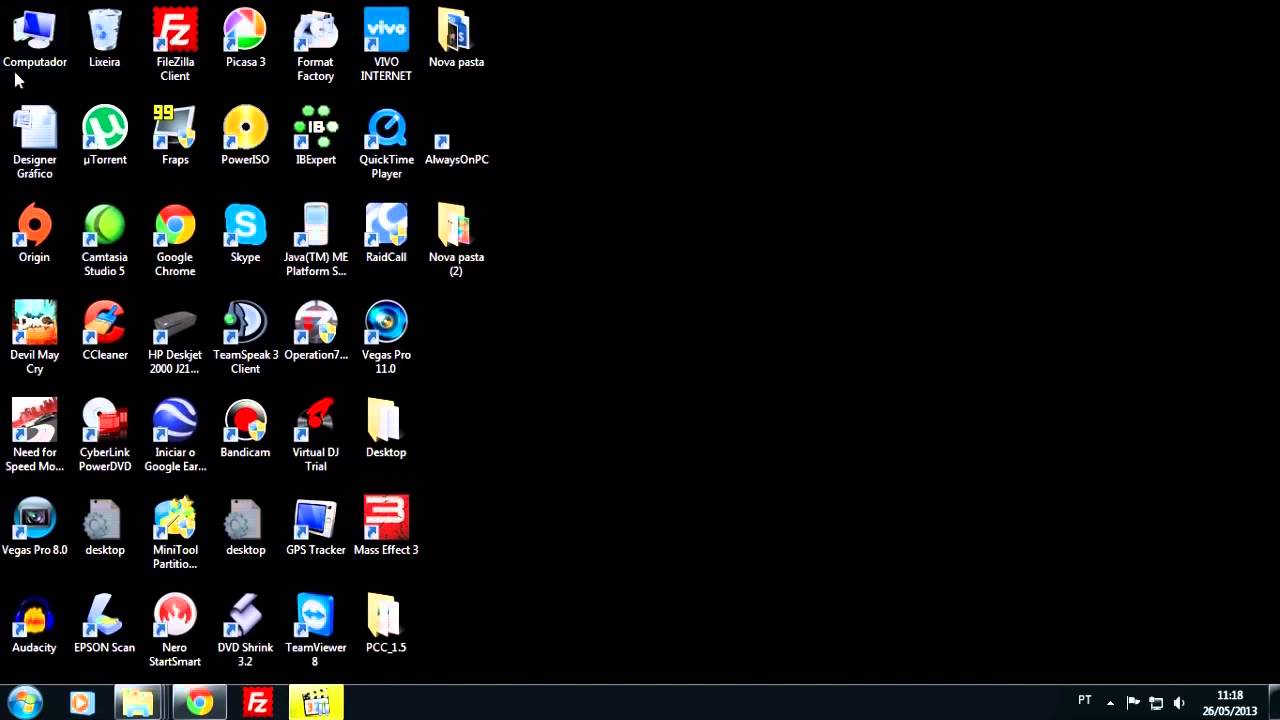
Task: Open the Action Center flag icon
Action: click(1133, 703)
